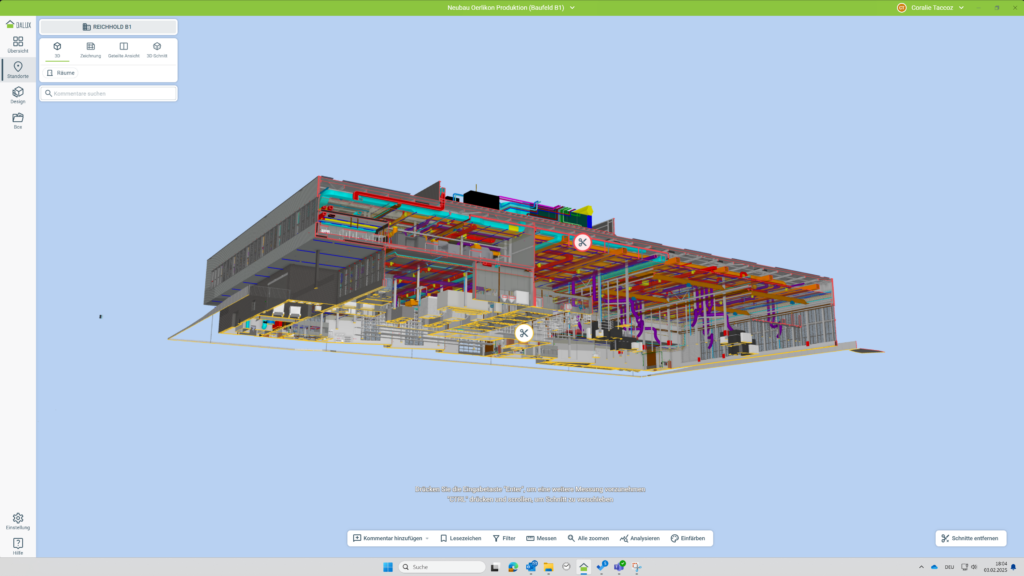Click the Kommentare suchen search field

(108, 93)
